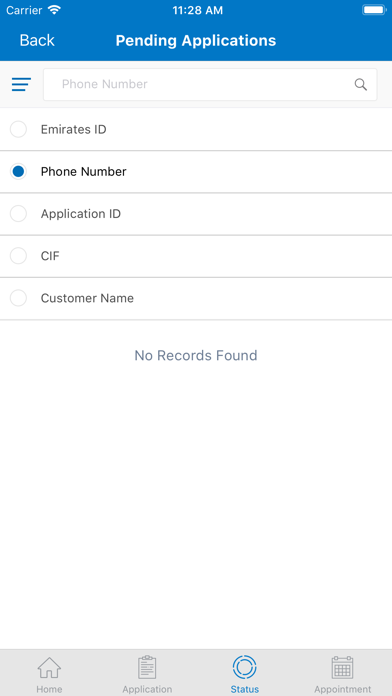The image size is (392, 696).
Task: Tap the Status circle icon
Action: coord(245,667)
